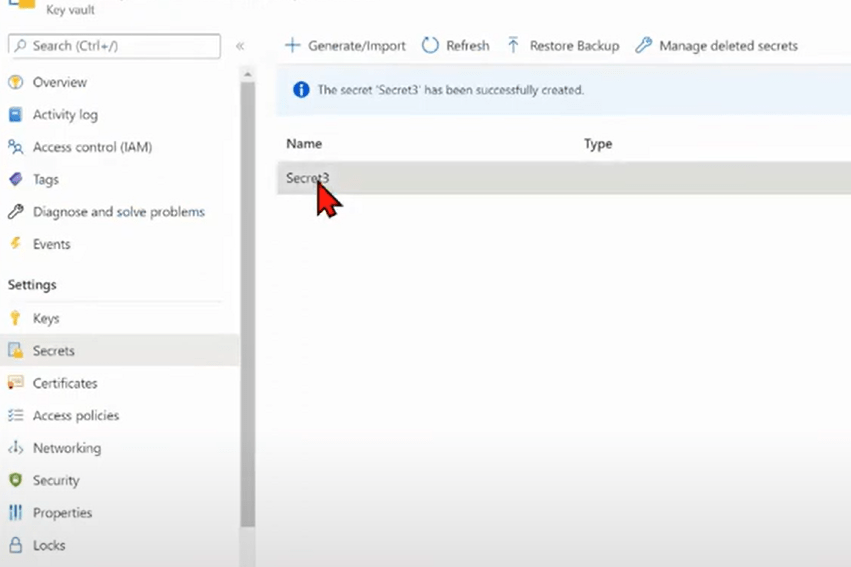Click the Certificates icon

pos(15,383)
